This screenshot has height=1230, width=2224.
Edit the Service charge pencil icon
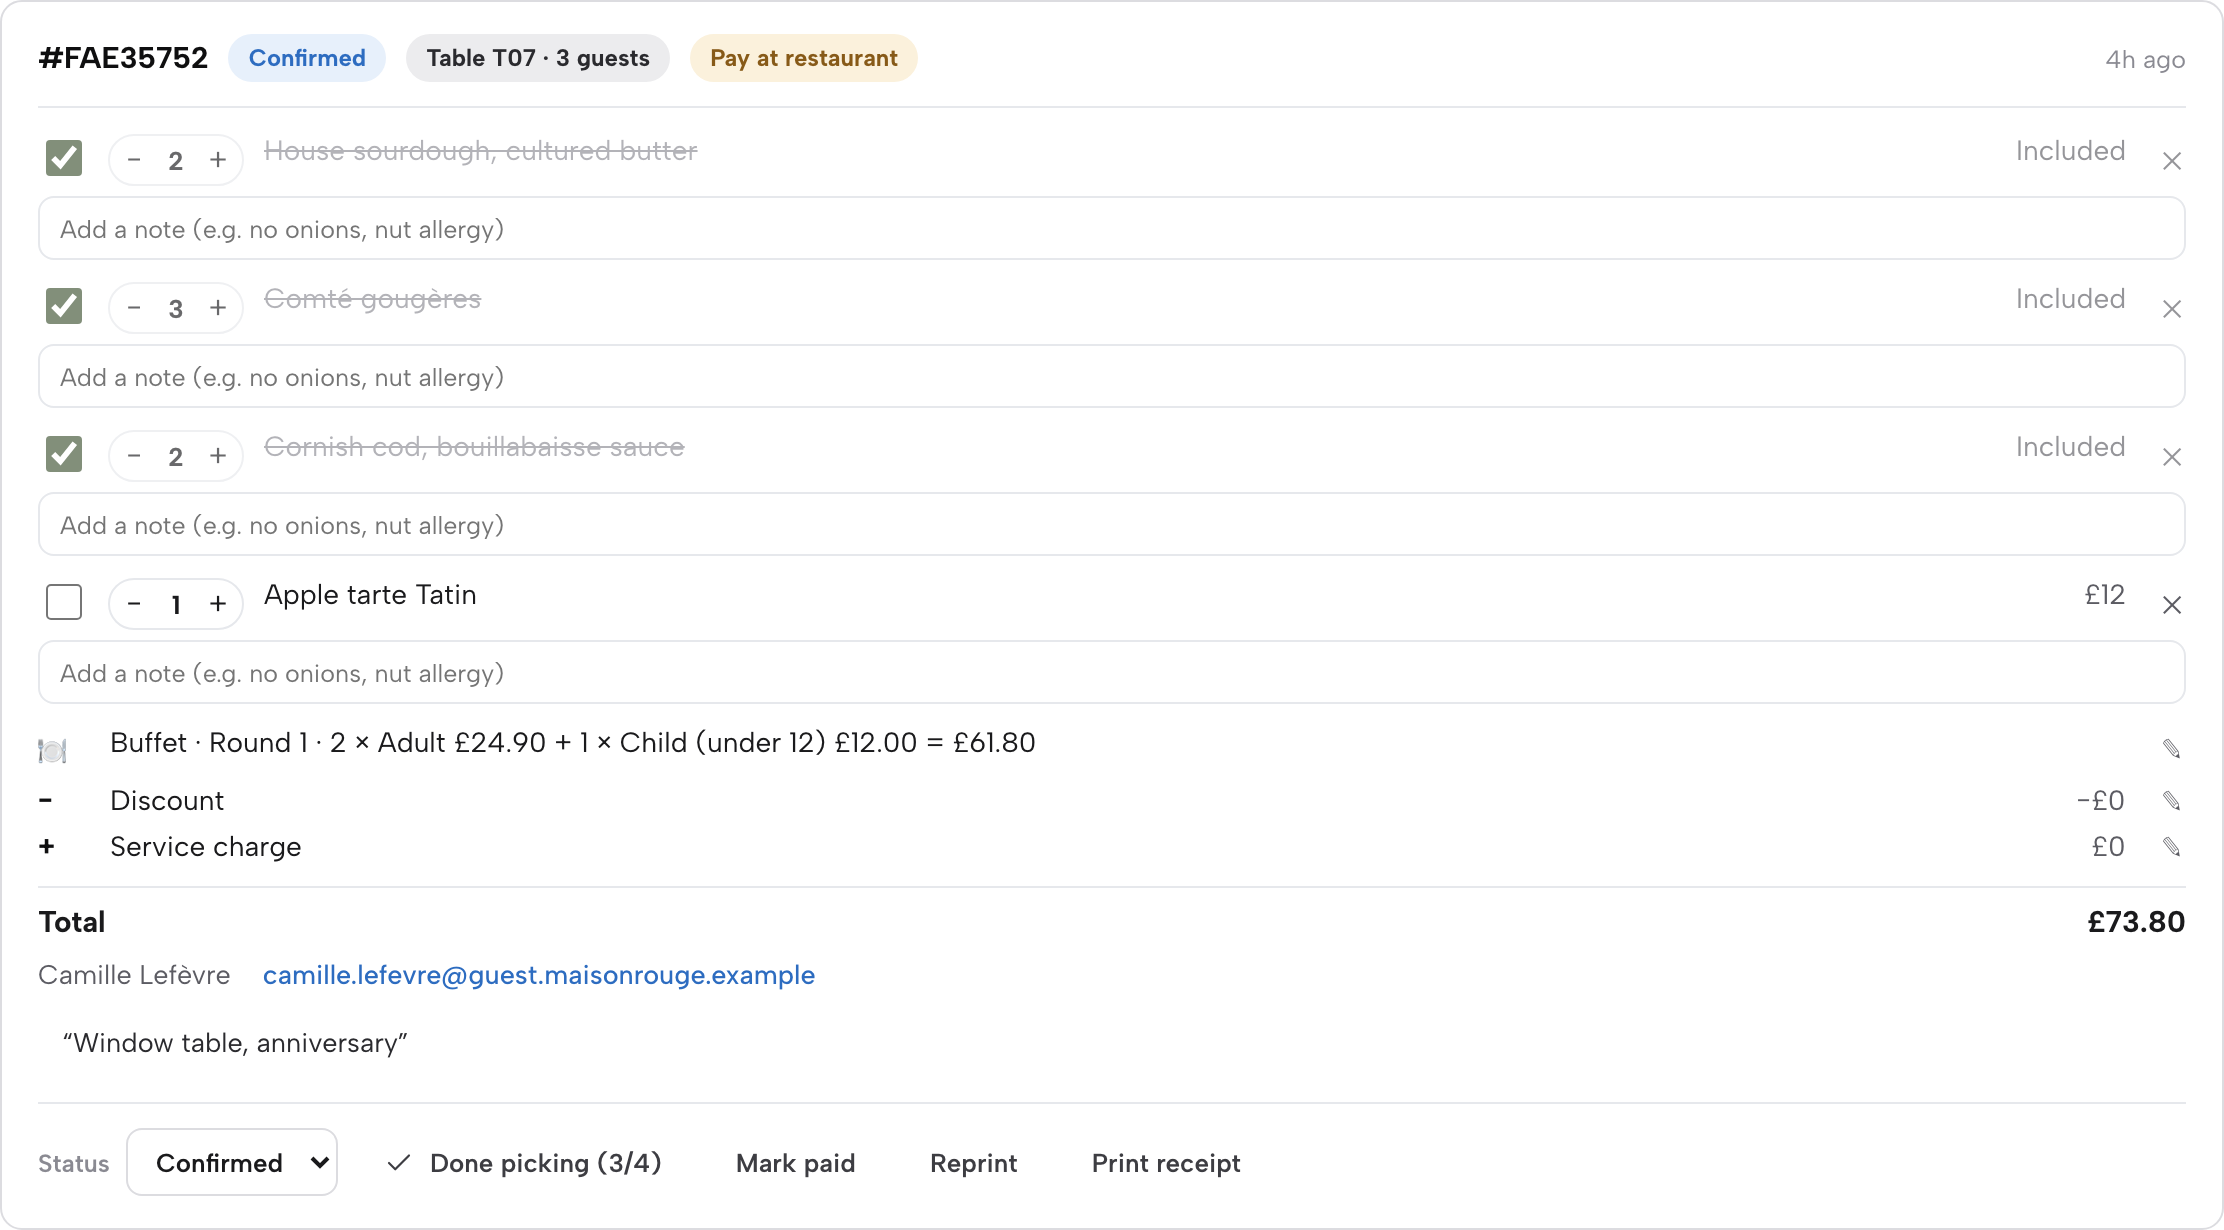pos(2171,847)
